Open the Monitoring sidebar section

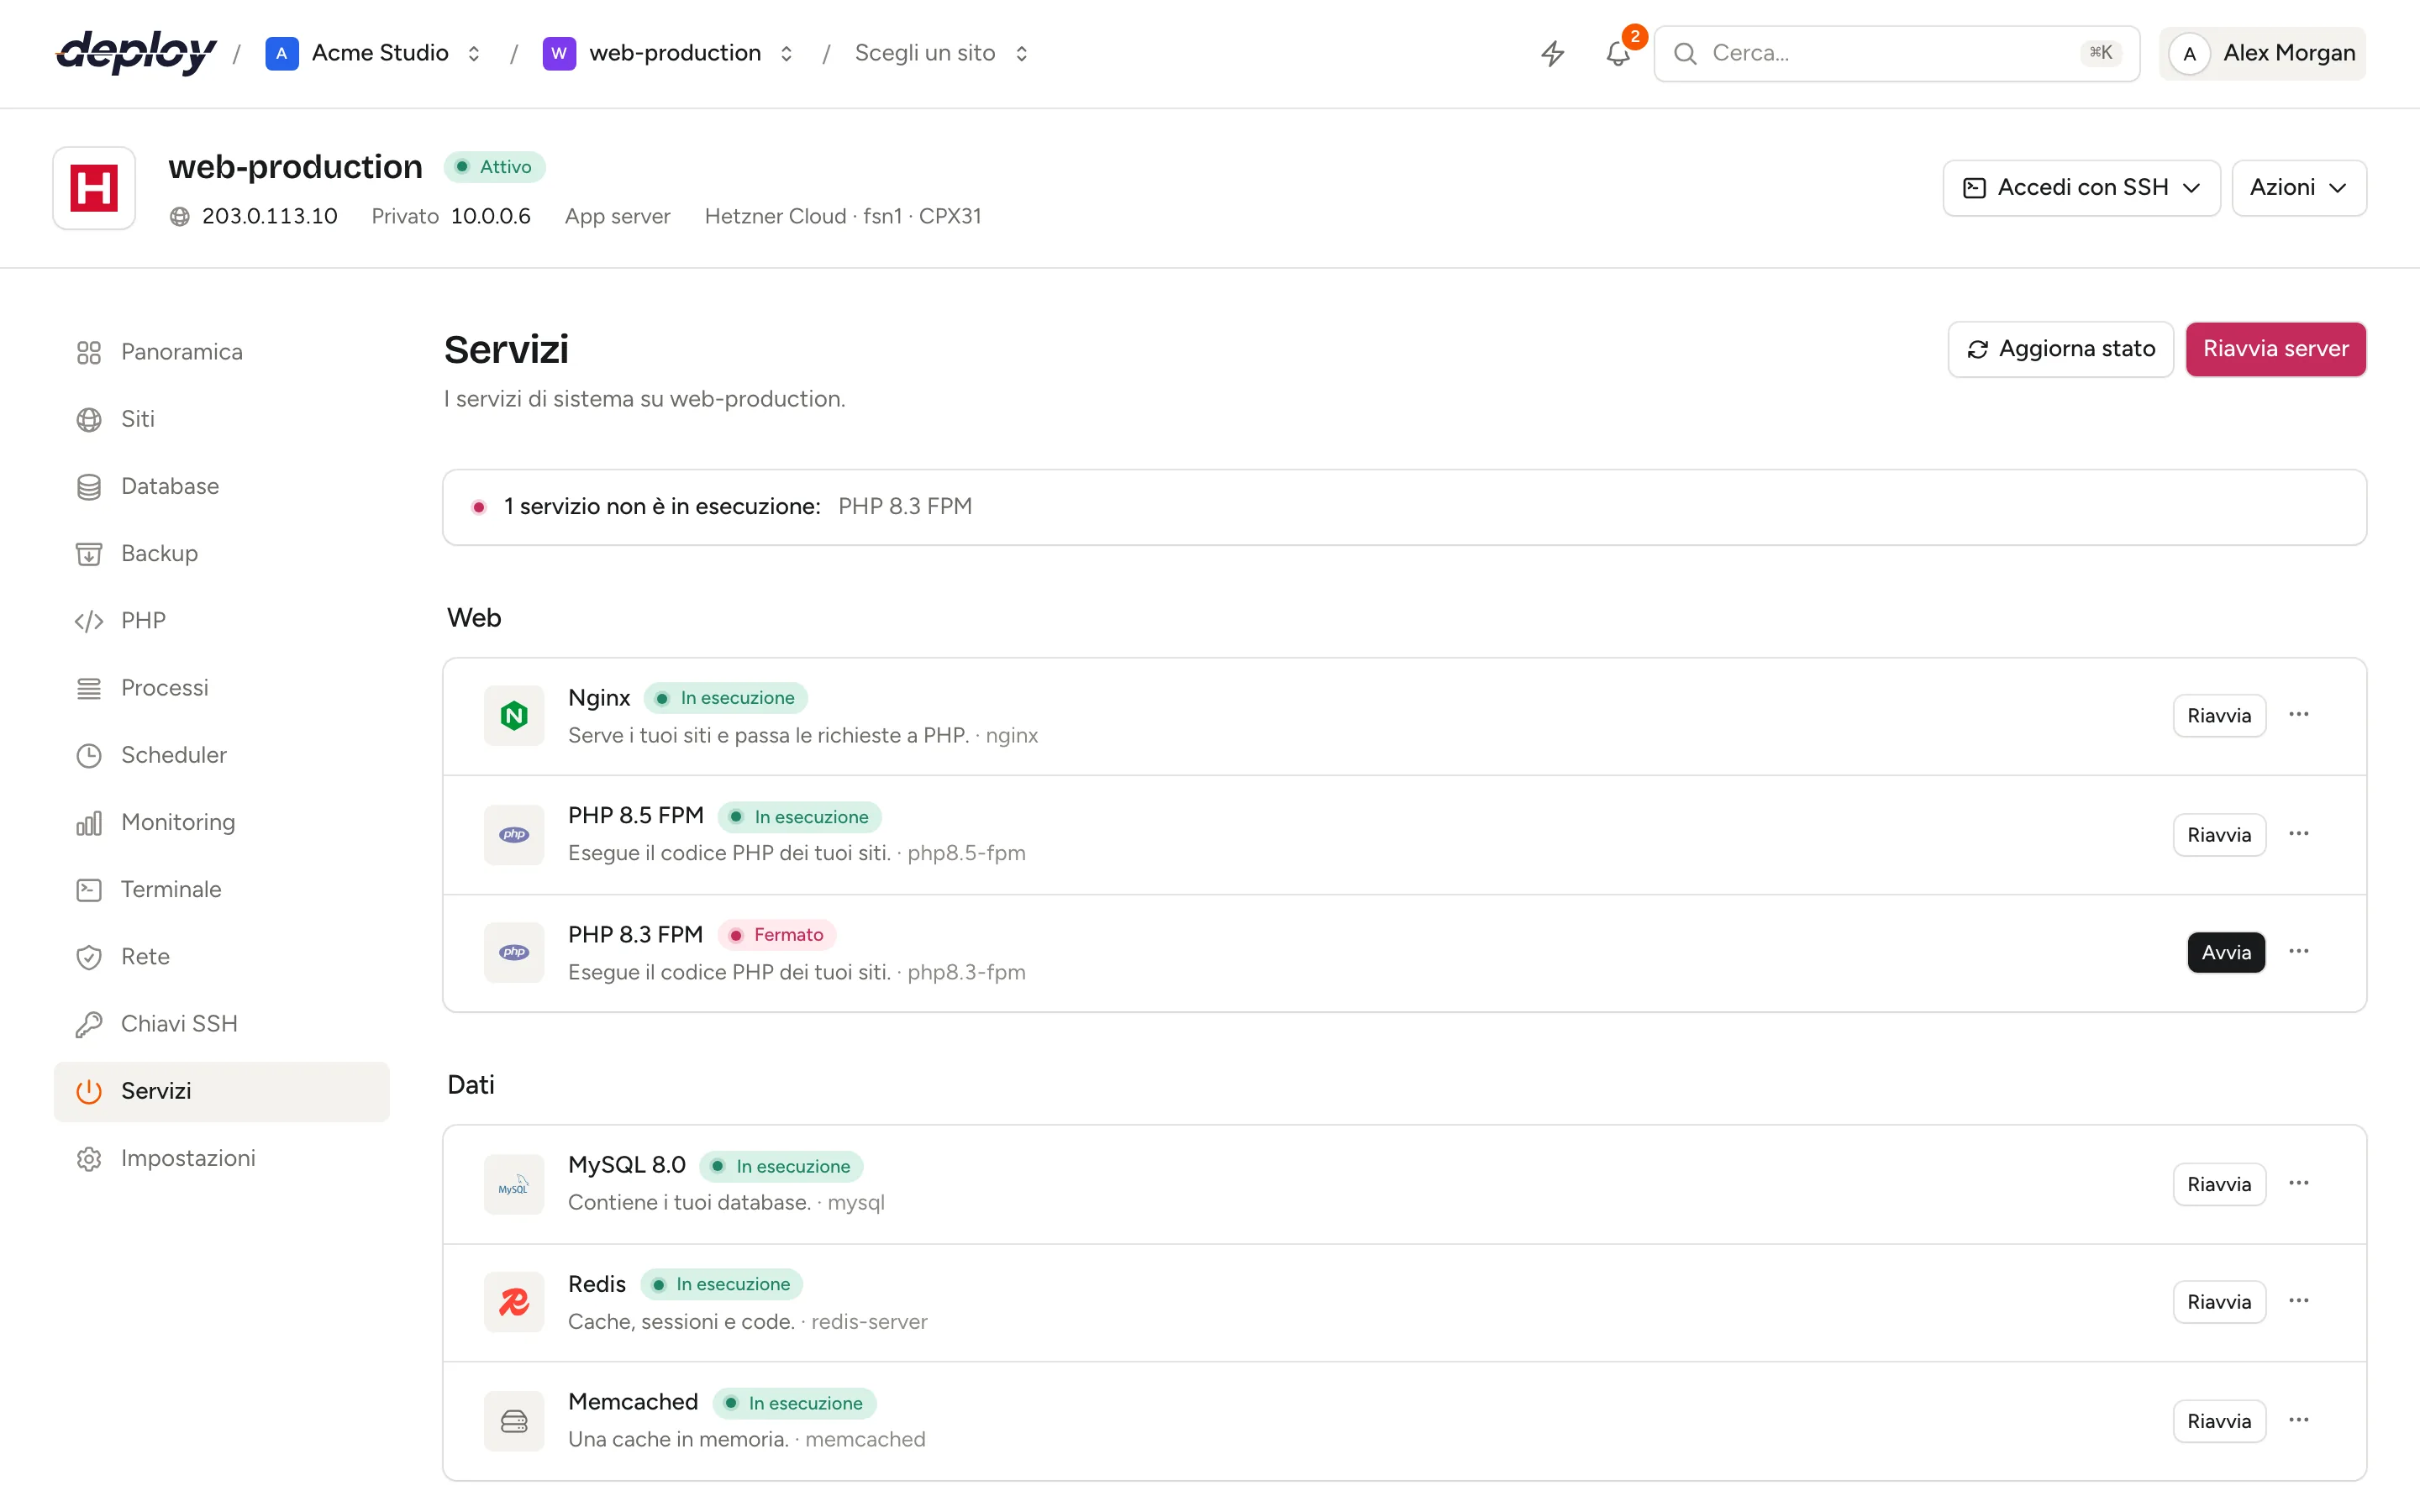[x=222, y=822]
